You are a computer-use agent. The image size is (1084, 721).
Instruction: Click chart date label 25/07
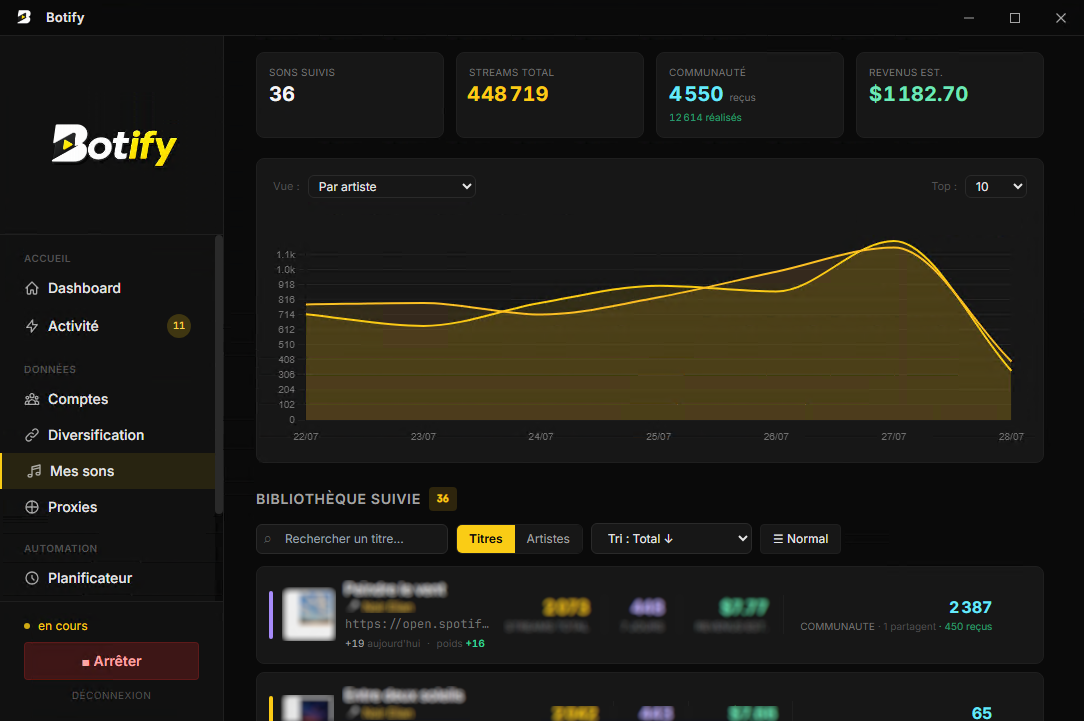point(658,437)
